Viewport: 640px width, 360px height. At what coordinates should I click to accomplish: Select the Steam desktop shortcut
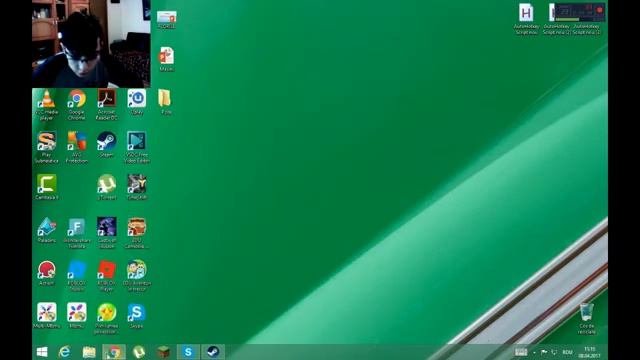[107, 144]
